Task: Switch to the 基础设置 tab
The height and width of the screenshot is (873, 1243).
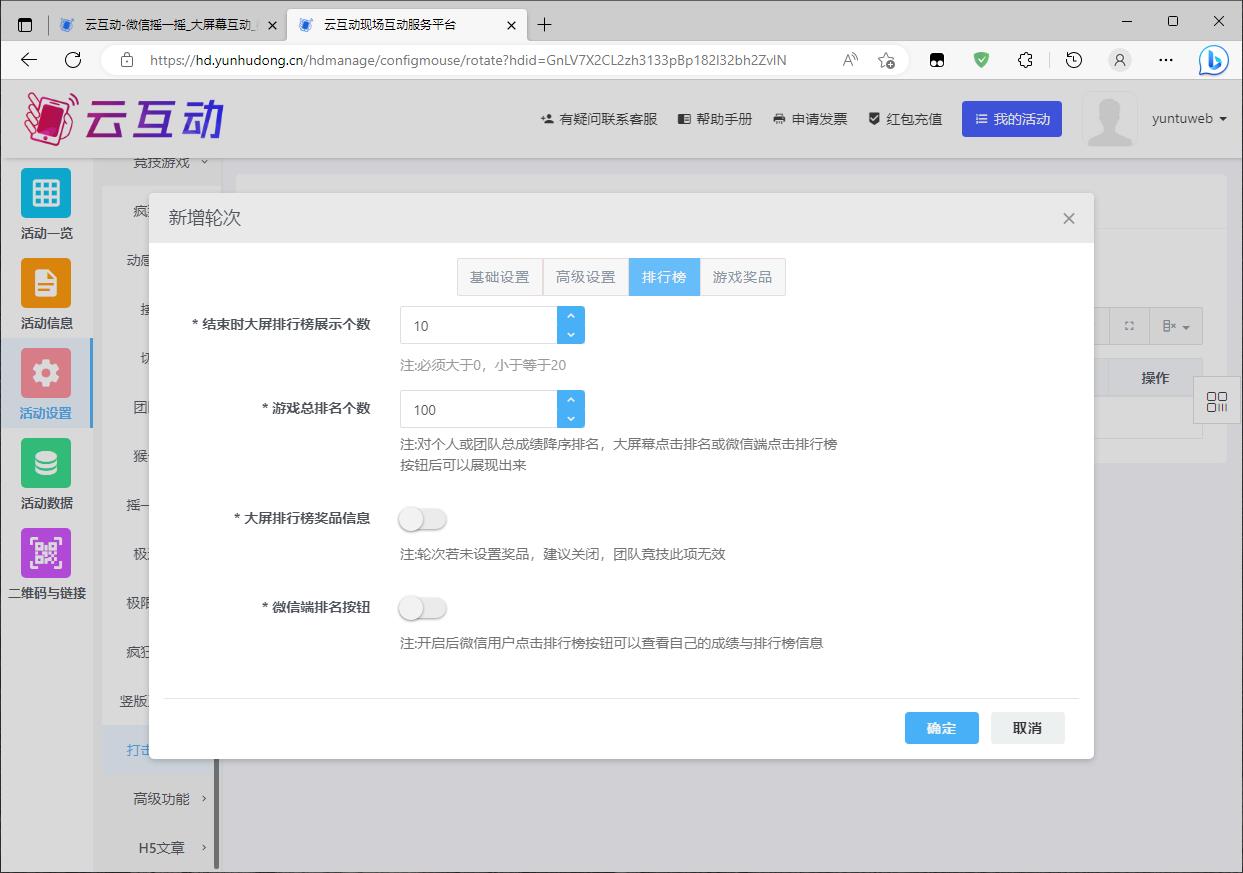Action: pyautogui.click(x=499, y=277)
